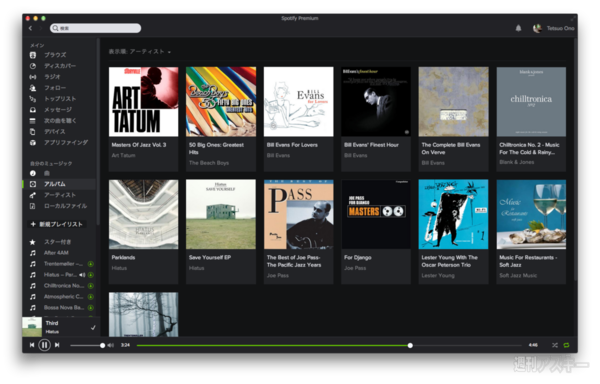600x384 pixels.
Task: Click The Beach Boys artist link
Action: coord(209,163)
